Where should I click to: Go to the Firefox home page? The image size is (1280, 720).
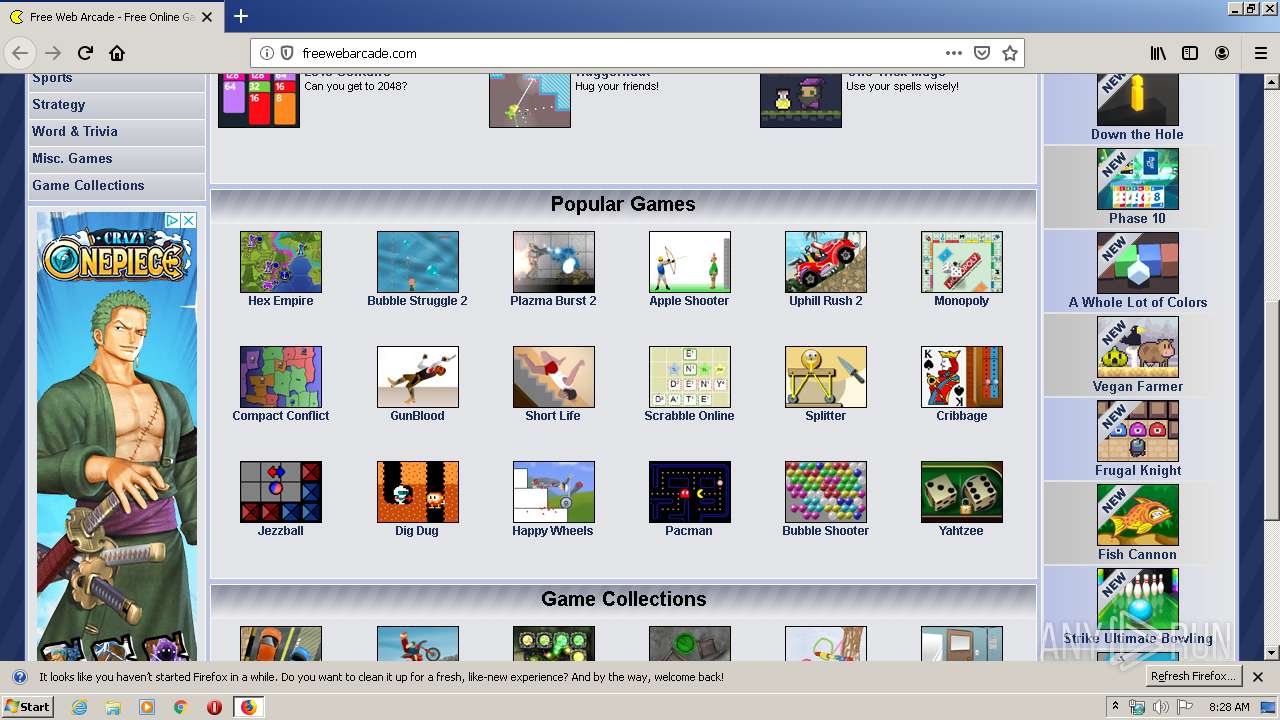click(x=117, y=53)
